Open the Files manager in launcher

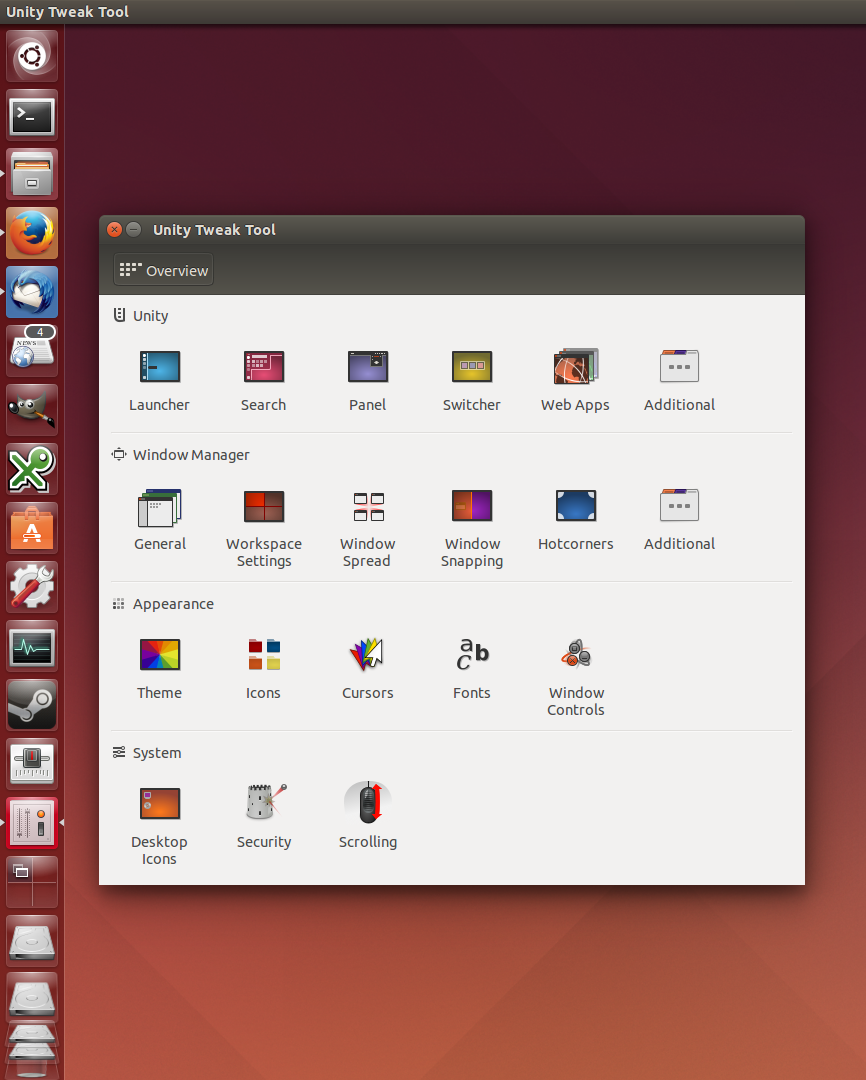point(32,174)
